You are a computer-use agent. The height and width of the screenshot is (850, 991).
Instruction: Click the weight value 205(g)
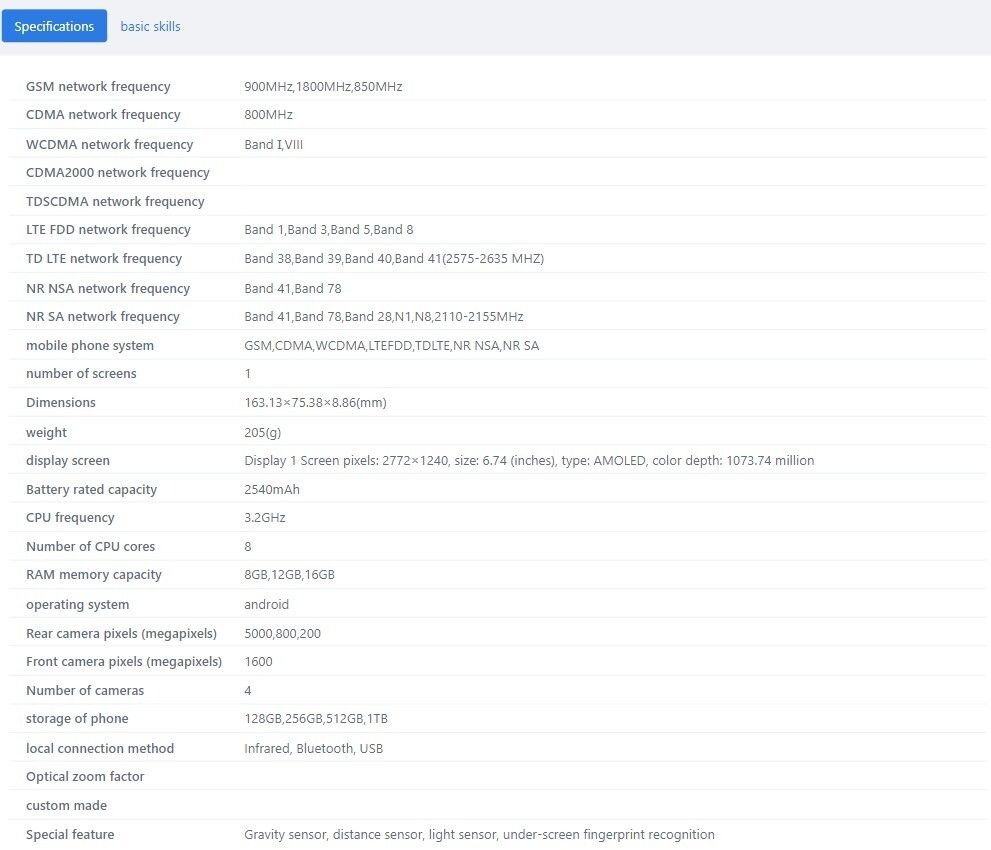(262, 433)
